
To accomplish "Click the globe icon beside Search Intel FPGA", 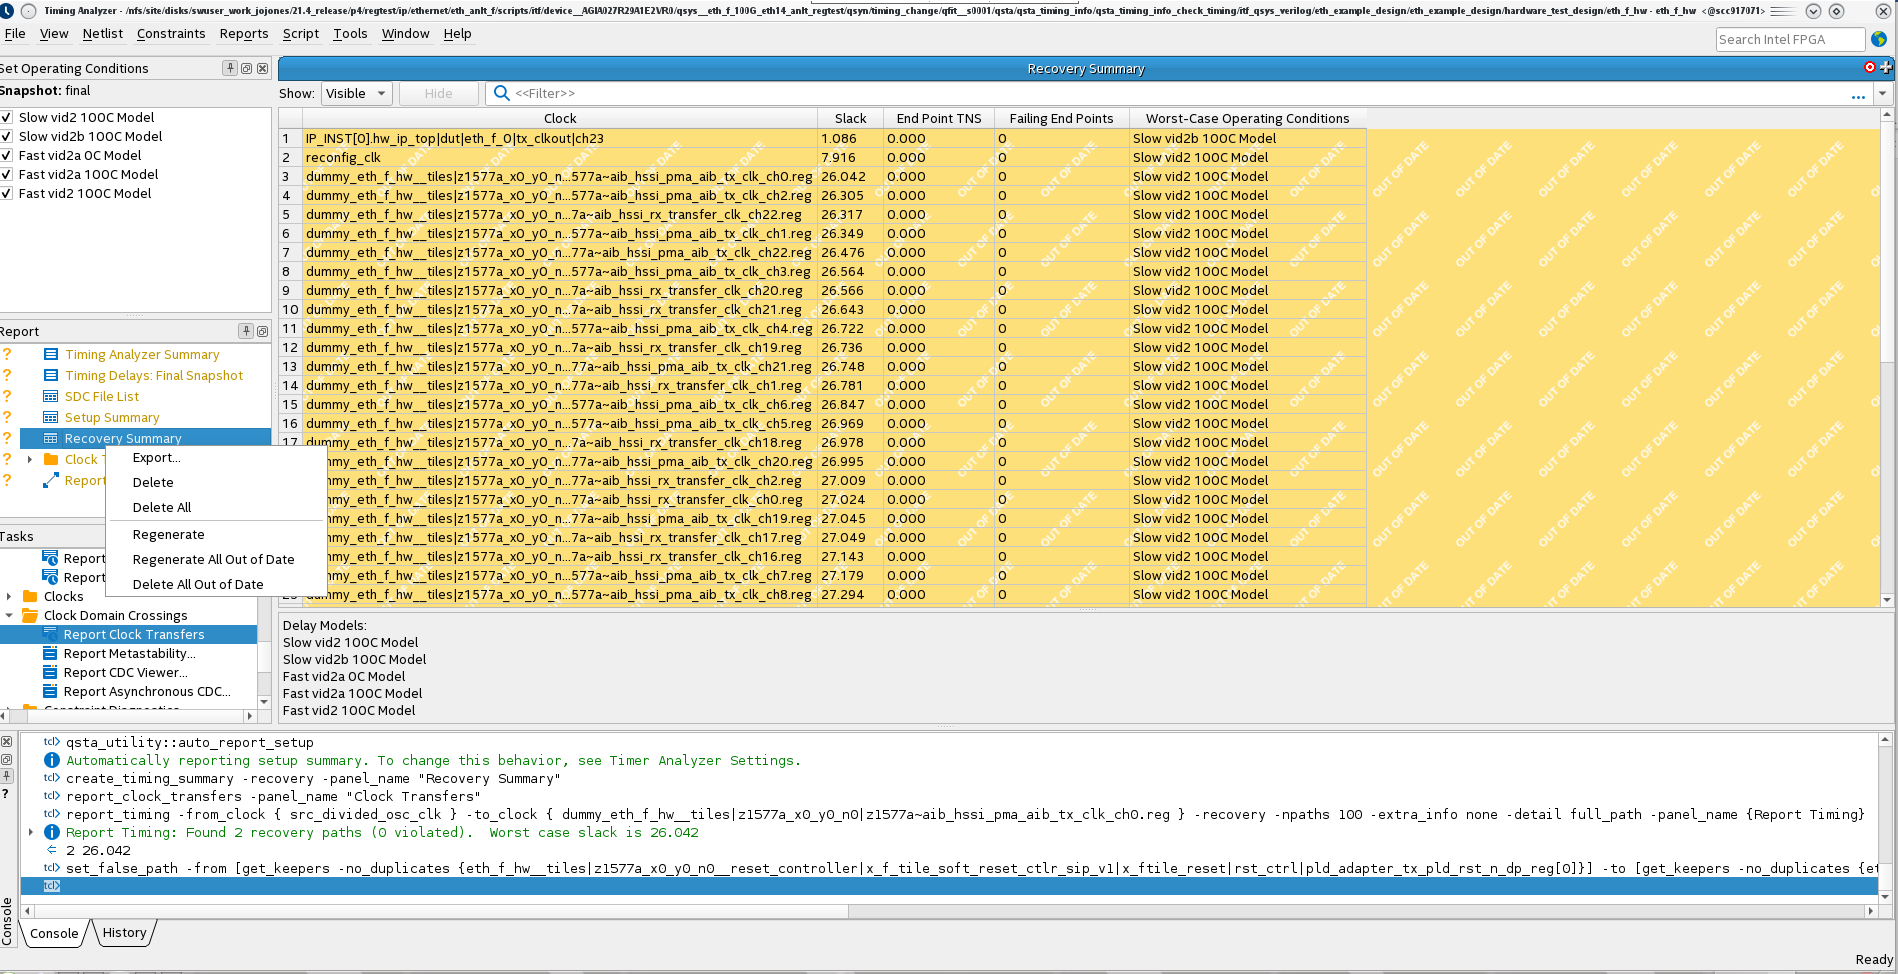I will tap(1879, 39).
